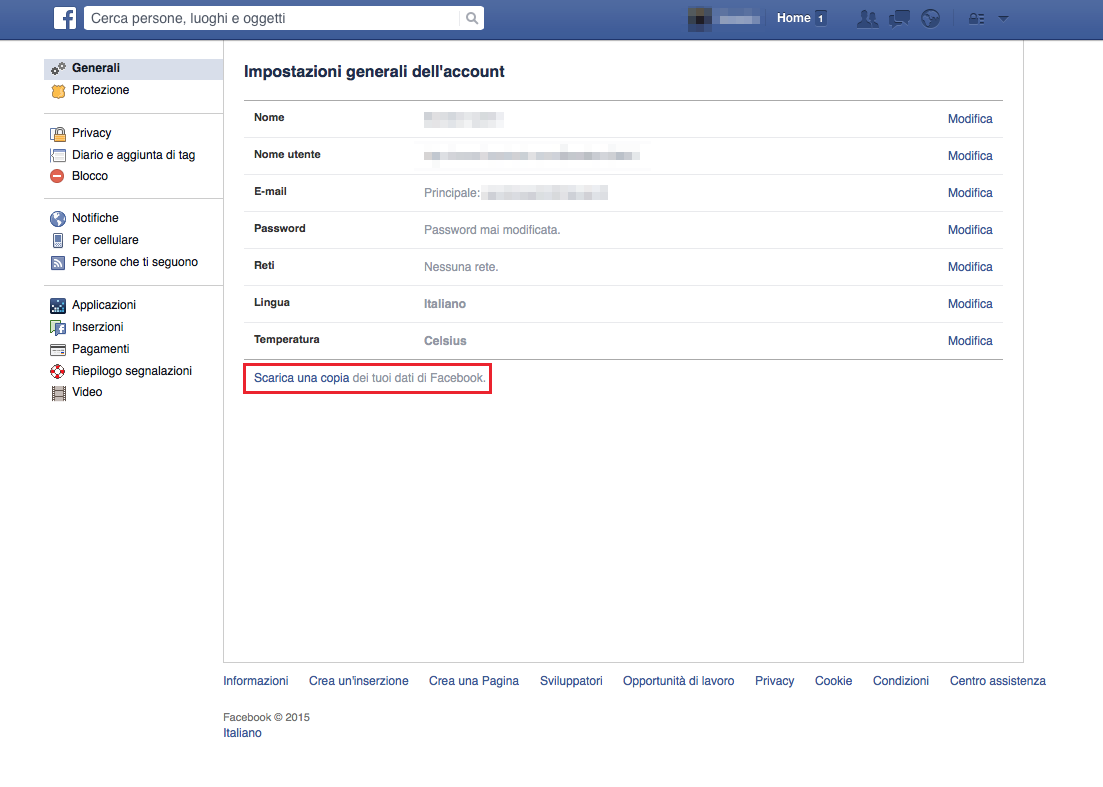Image resolution: width=1103 pixels, height=787 pixels.
Task: Open Informazioni footer link
Action: [255, 681]
